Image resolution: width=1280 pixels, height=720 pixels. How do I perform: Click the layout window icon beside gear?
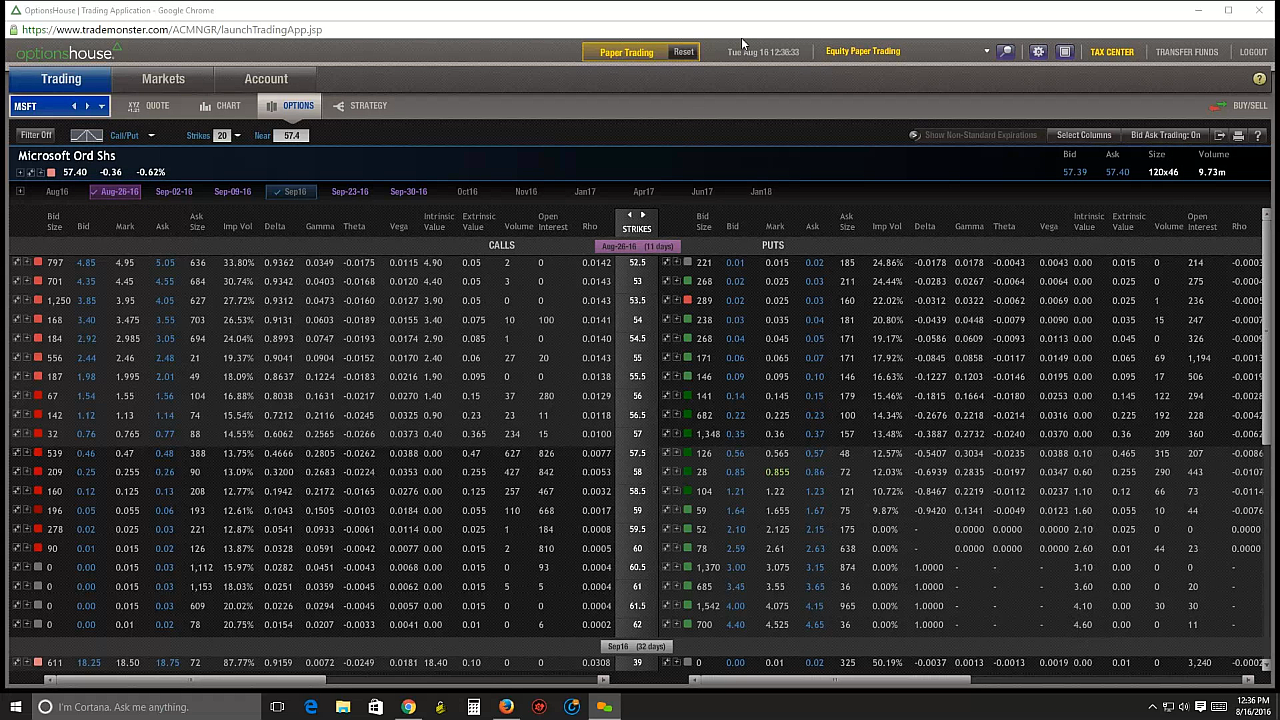[1065, 52]
